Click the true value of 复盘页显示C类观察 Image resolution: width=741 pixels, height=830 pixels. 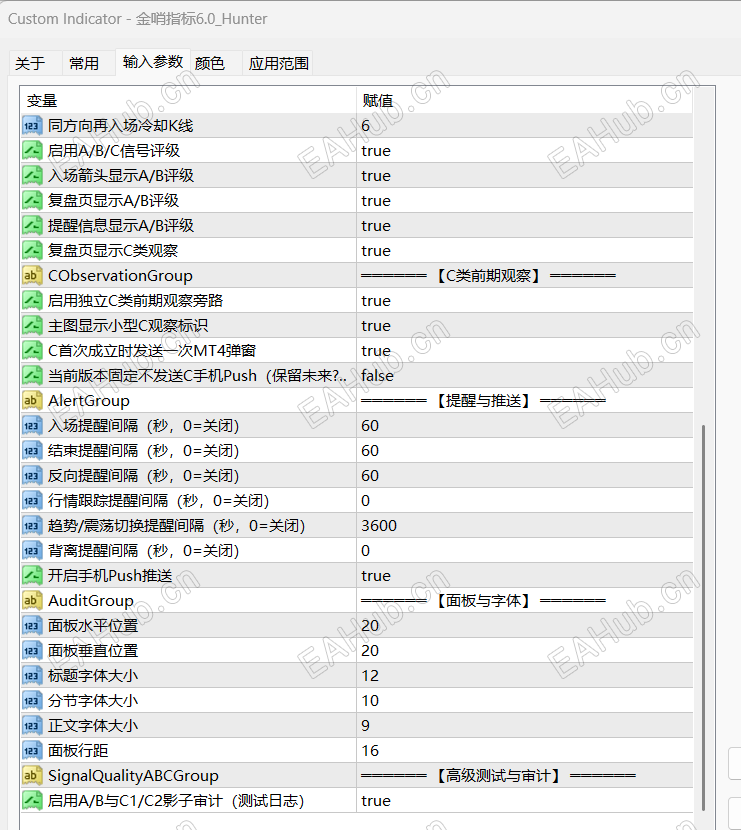click(x=376, y=251)
